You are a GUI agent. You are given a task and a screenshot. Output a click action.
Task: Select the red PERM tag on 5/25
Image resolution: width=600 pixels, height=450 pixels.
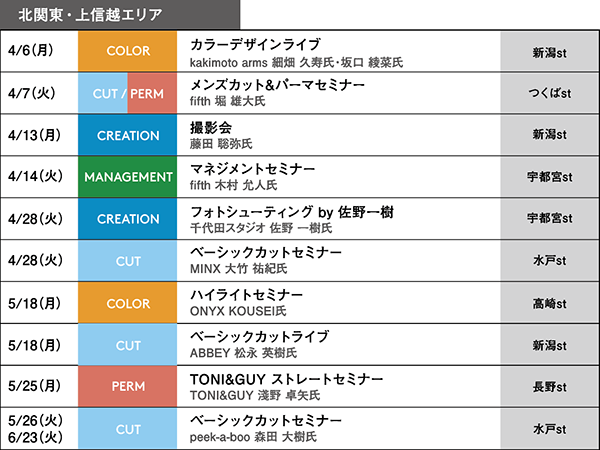click(x=127, y=385)
